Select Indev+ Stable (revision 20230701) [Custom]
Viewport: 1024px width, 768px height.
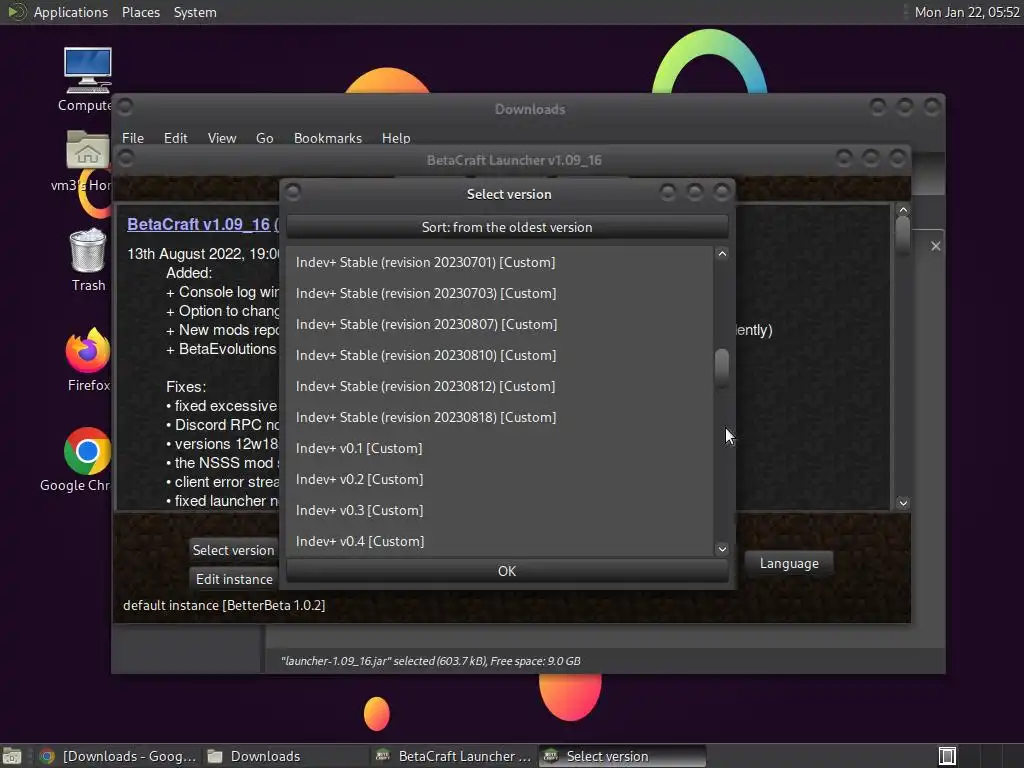pos(500,262)
